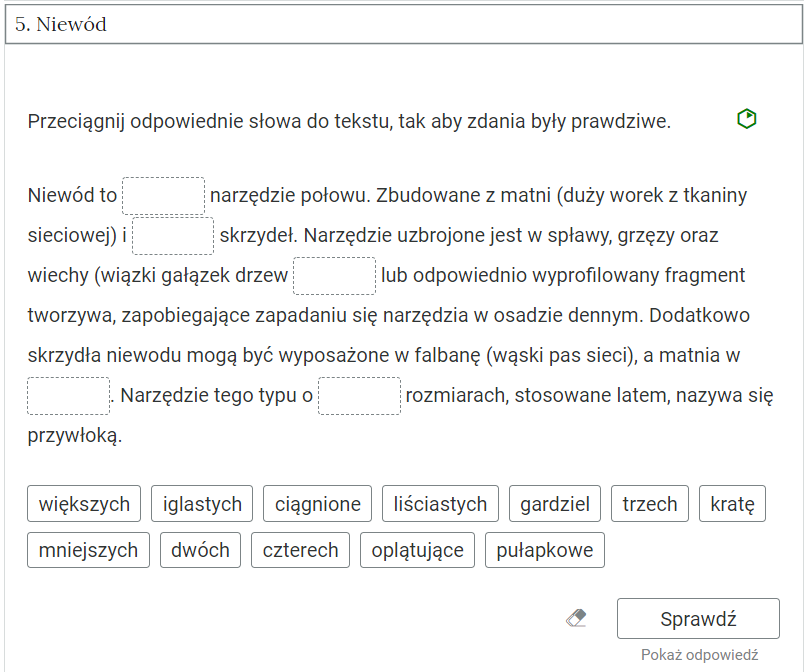Select the word tile "liściastych"
This screenshot has height=672, width=804.
440,504
